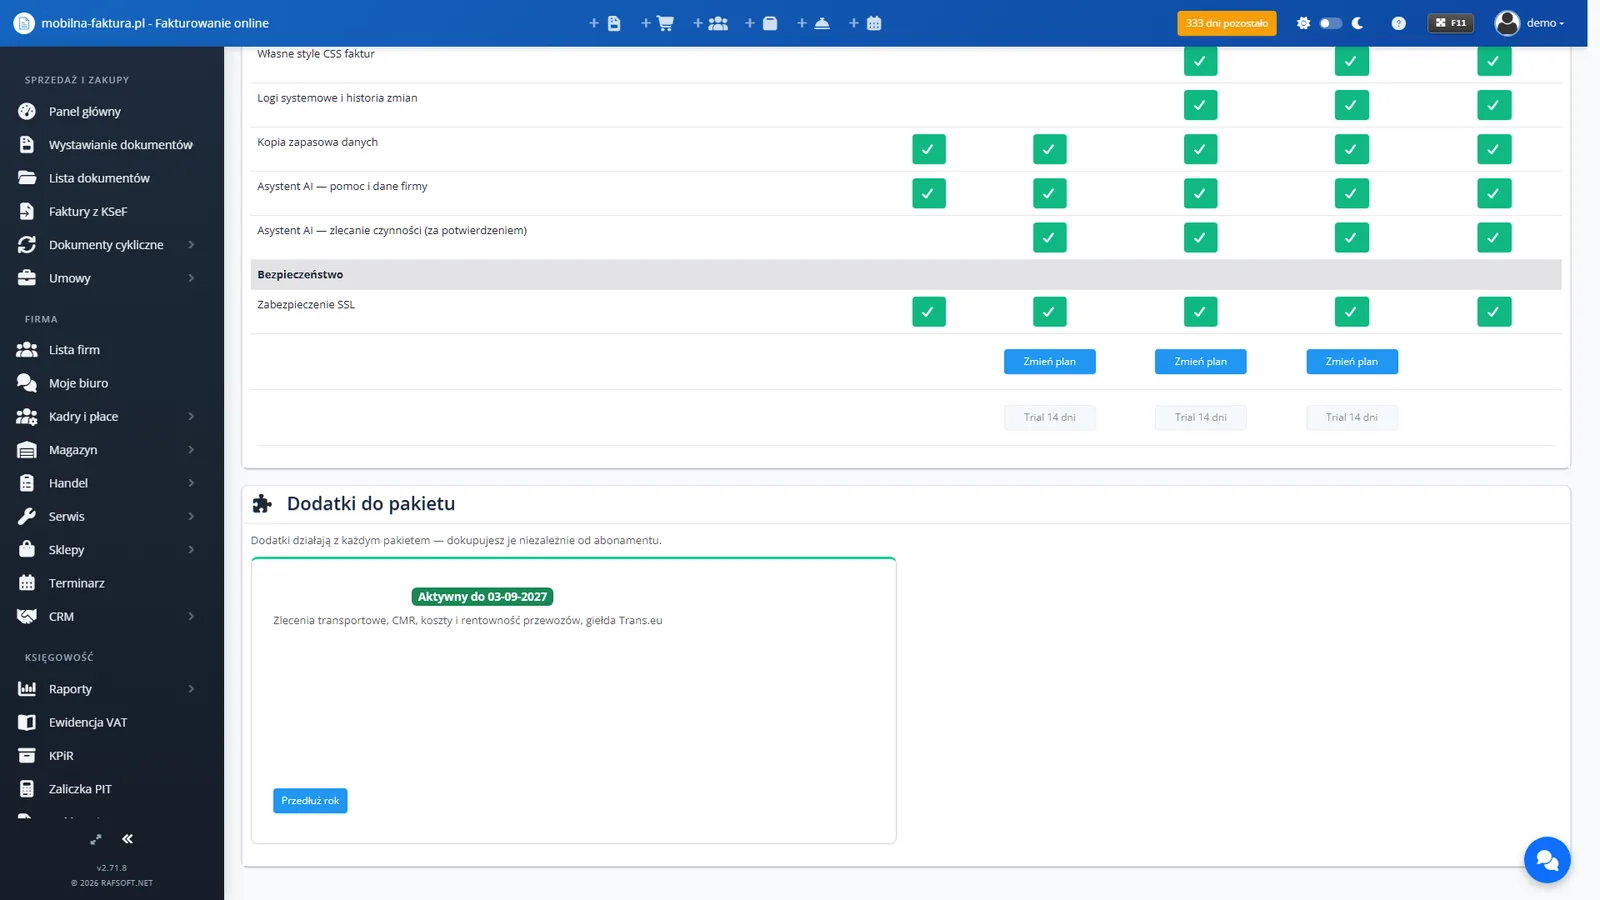
Task: Click Zlecenia transportowe add-on description text
Action: click(x=468, y=621)
